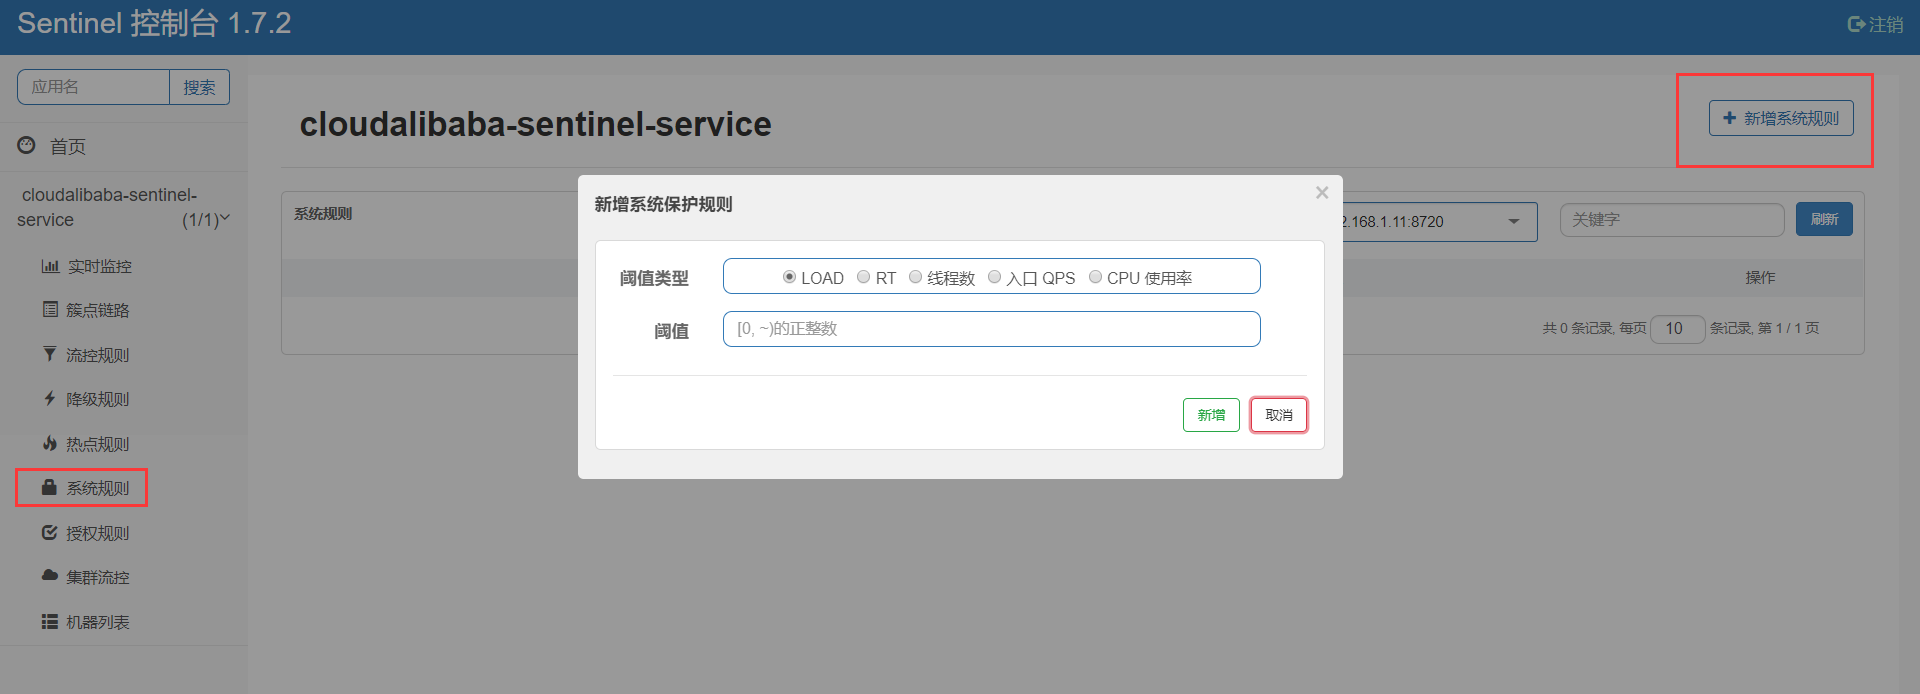Click the Sentinel 控制台 1.7.2 title
The width and height of the screenshot is (1920, 694).
pos(154,23)
